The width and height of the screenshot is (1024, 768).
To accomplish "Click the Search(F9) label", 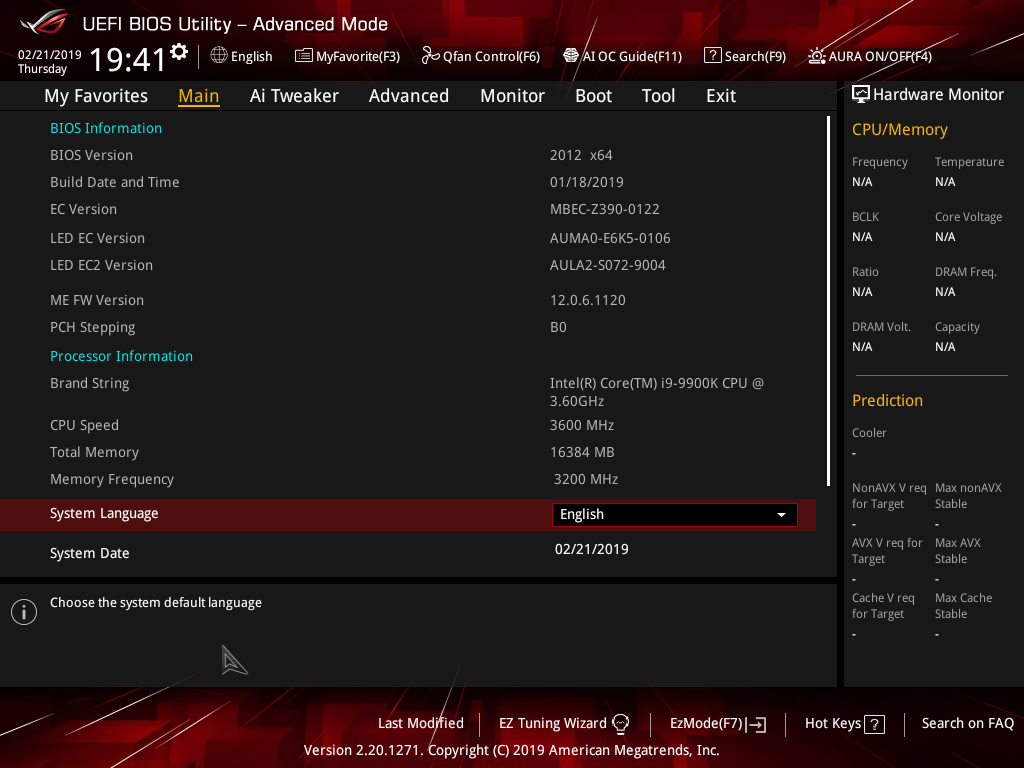I will point(755,57).
